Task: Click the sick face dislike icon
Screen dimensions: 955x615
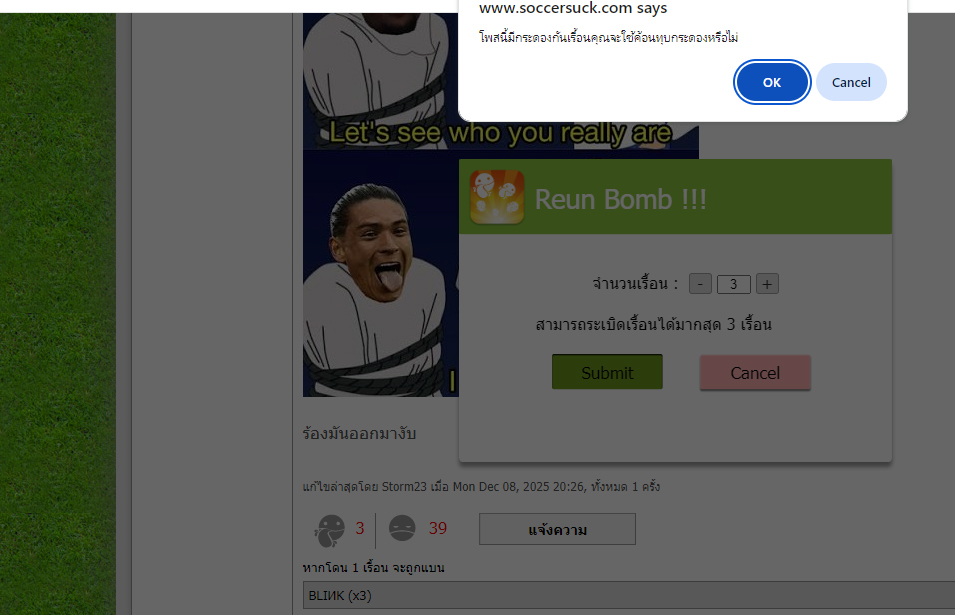Action: tap(402, 529)
